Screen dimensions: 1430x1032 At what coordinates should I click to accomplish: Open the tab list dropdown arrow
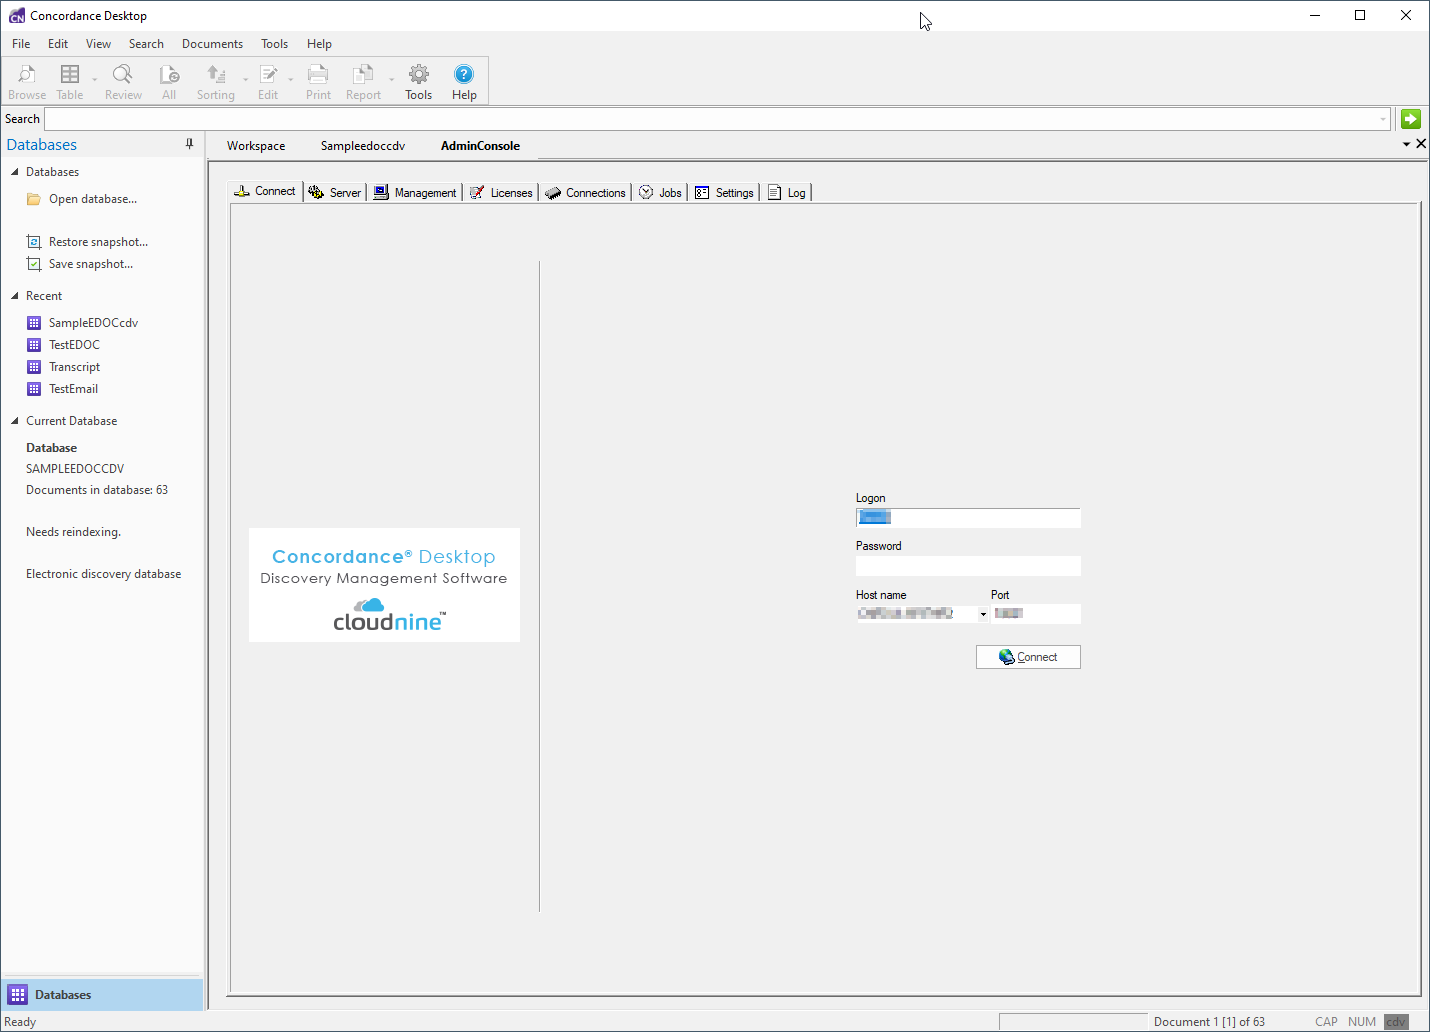[1406, 145]
